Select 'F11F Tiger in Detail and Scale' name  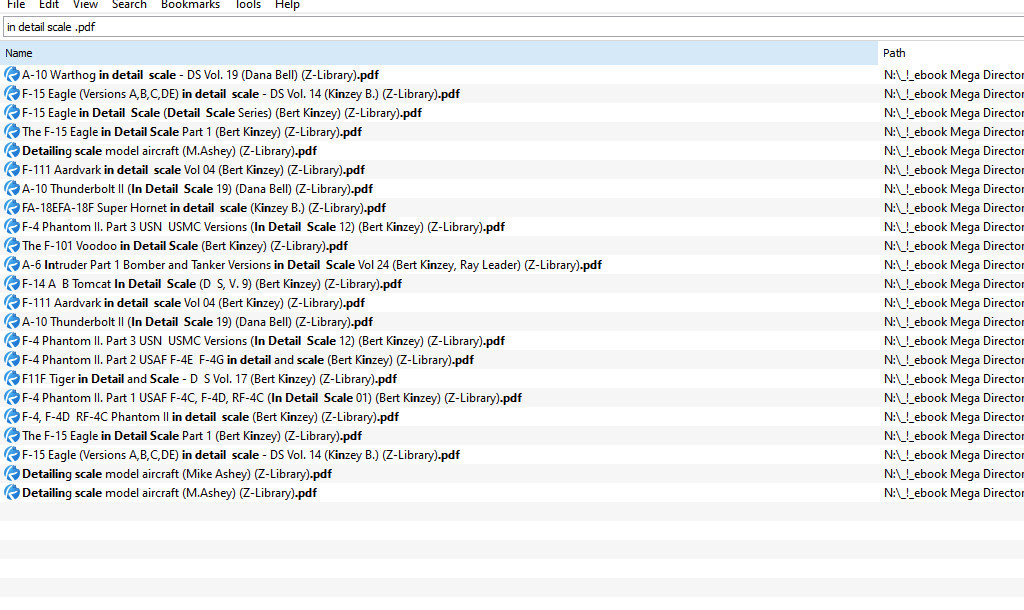coord(210,378)
